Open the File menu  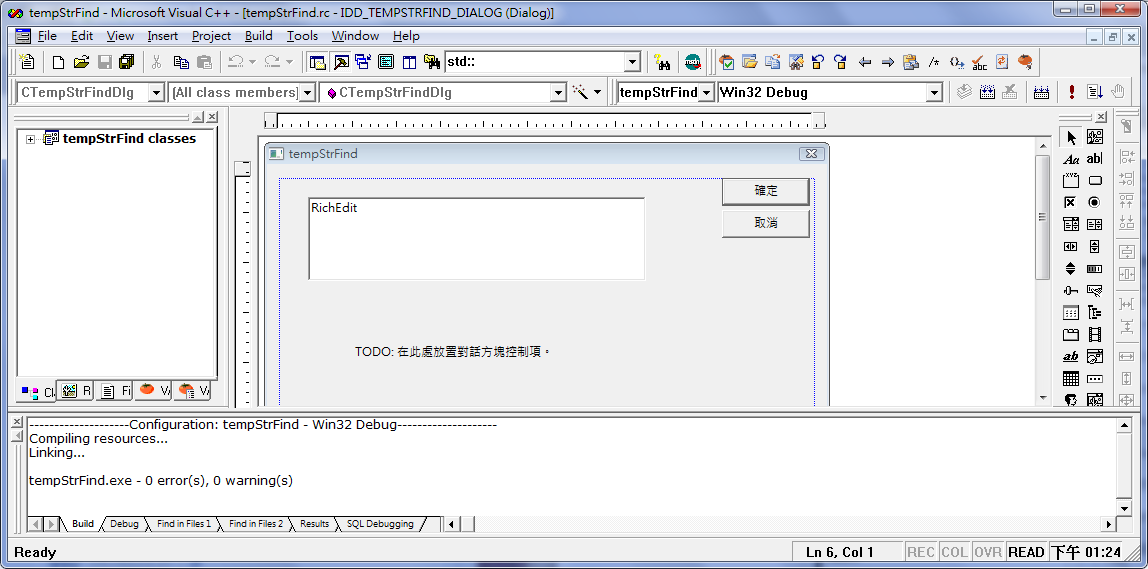pos(47,36)
